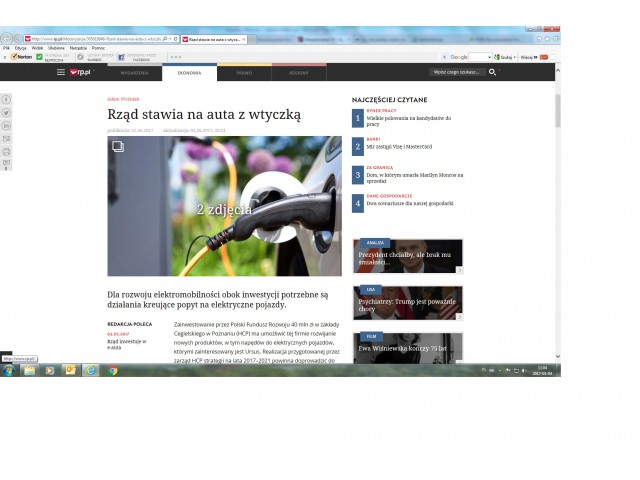This screenshot has height=480, width=640.
Task: Open the Ekonomia navigation tab
Action: [189, 73]
